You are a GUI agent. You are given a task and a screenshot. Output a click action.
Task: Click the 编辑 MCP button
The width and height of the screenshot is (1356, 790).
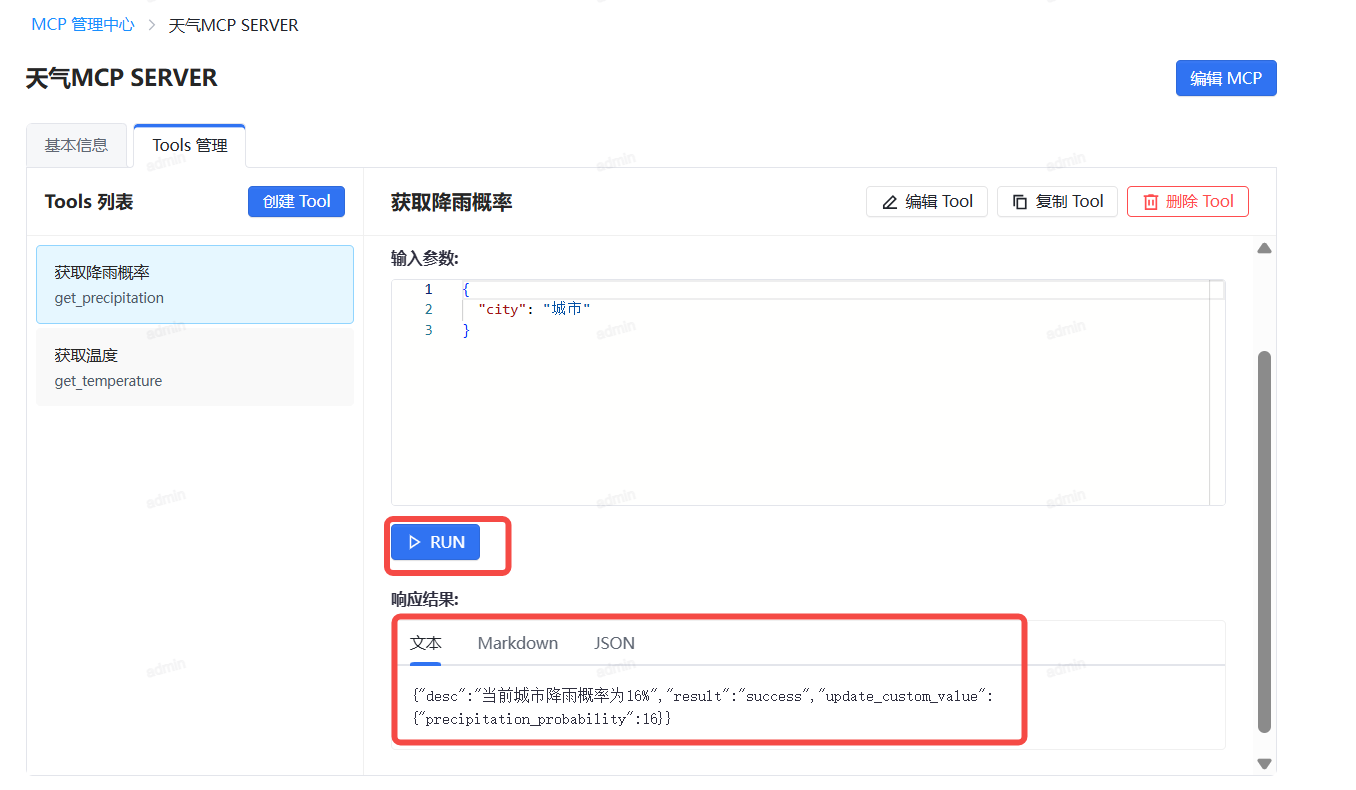pos(1226,78)
